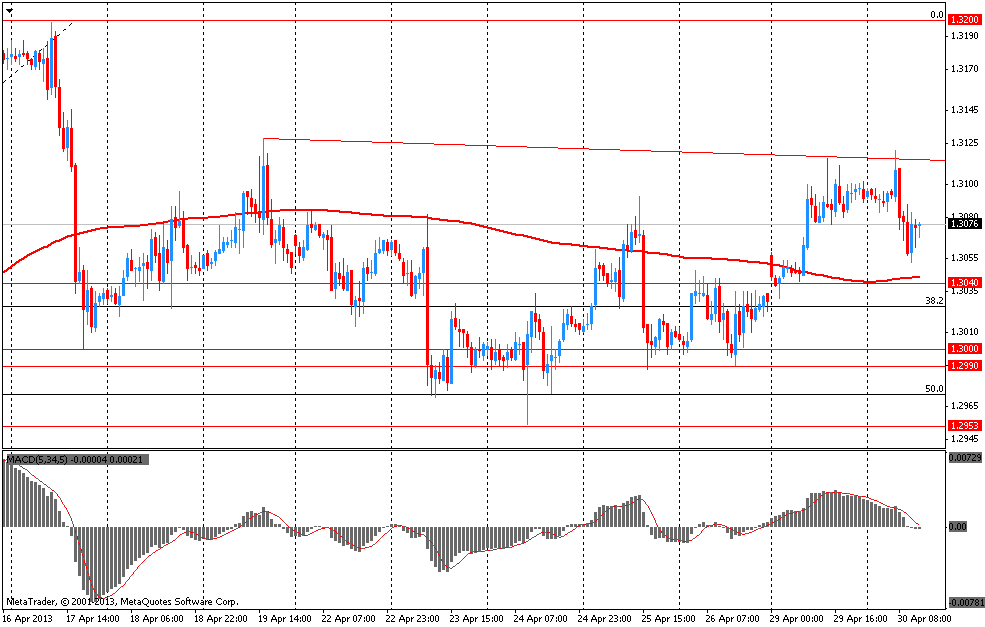The image size is (985, 627).
Task: Select the 1.3000 red price label
Action: (964, 349)
